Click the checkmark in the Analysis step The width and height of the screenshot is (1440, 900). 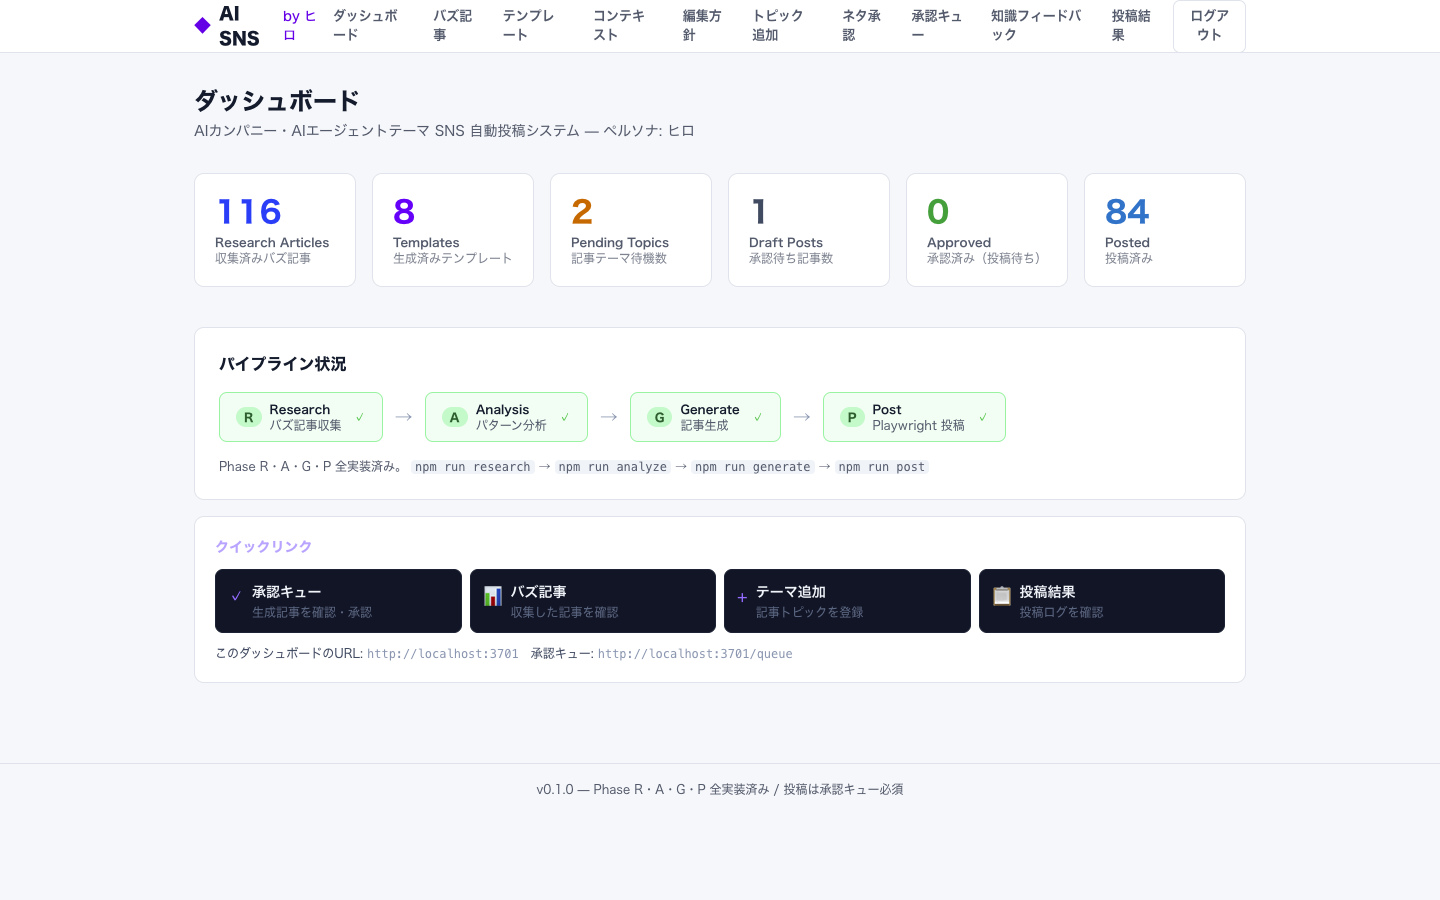pyautogui.click(x=565, y=417)
